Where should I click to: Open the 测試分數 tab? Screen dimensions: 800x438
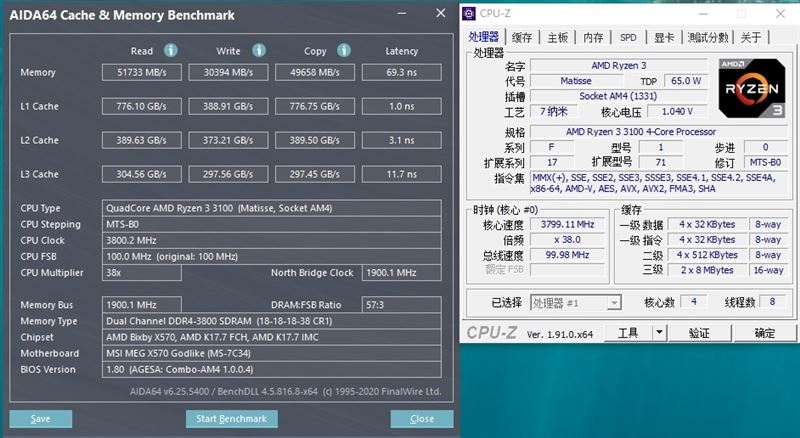tap(708, 37)
